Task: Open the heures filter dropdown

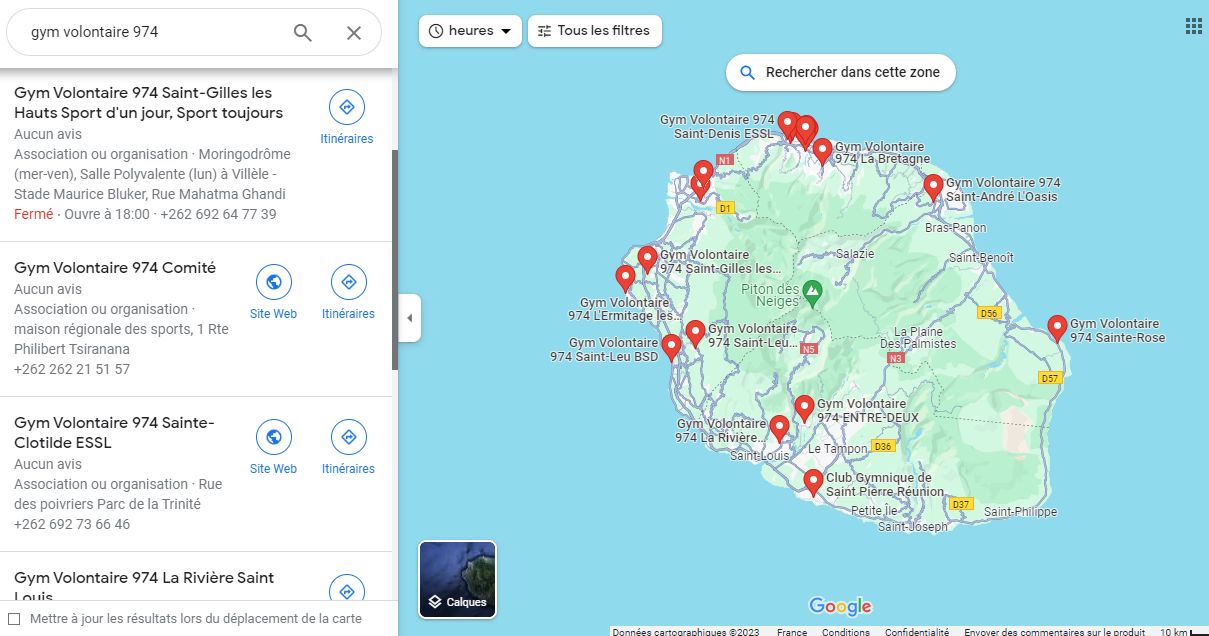Action: pyautogui.click(x=470, y=31)
